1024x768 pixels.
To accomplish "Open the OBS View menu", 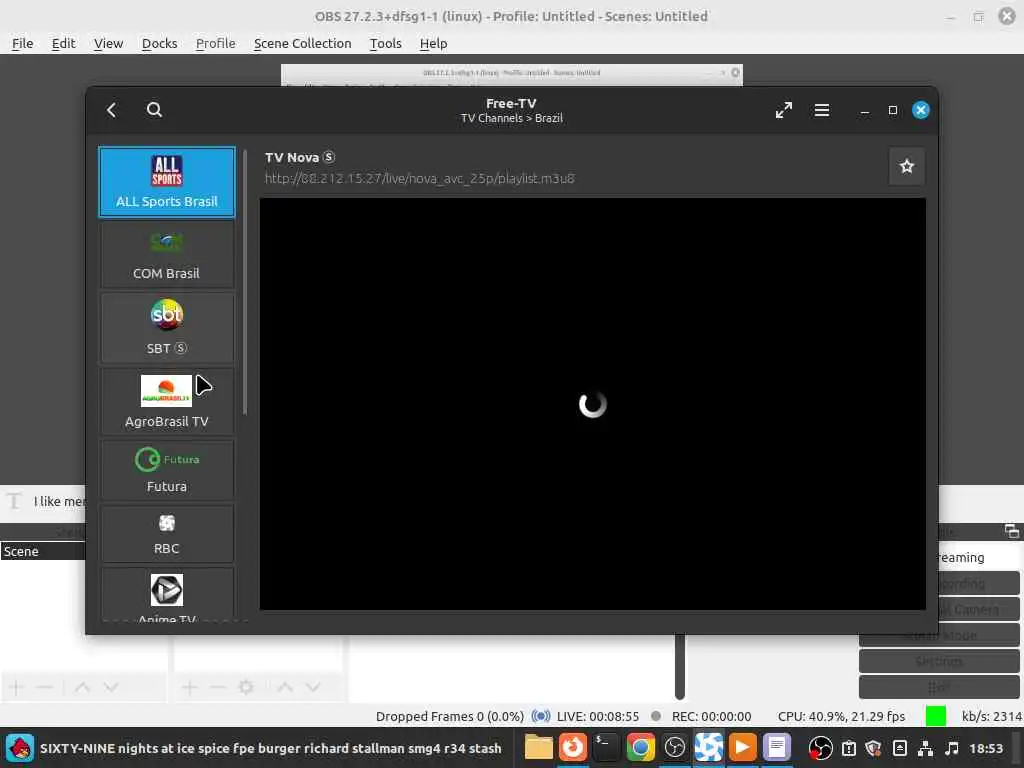I will (108, 43).
